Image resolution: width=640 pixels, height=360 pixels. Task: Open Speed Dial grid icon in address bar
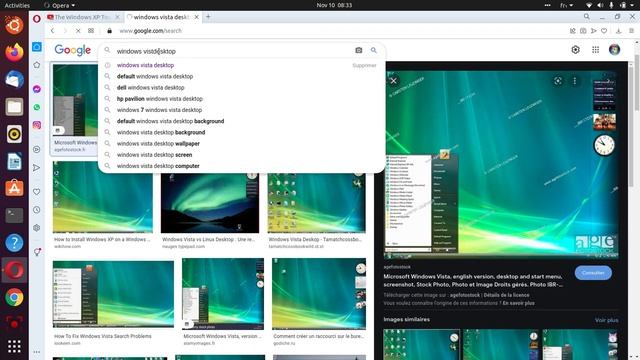click(91, 31)
